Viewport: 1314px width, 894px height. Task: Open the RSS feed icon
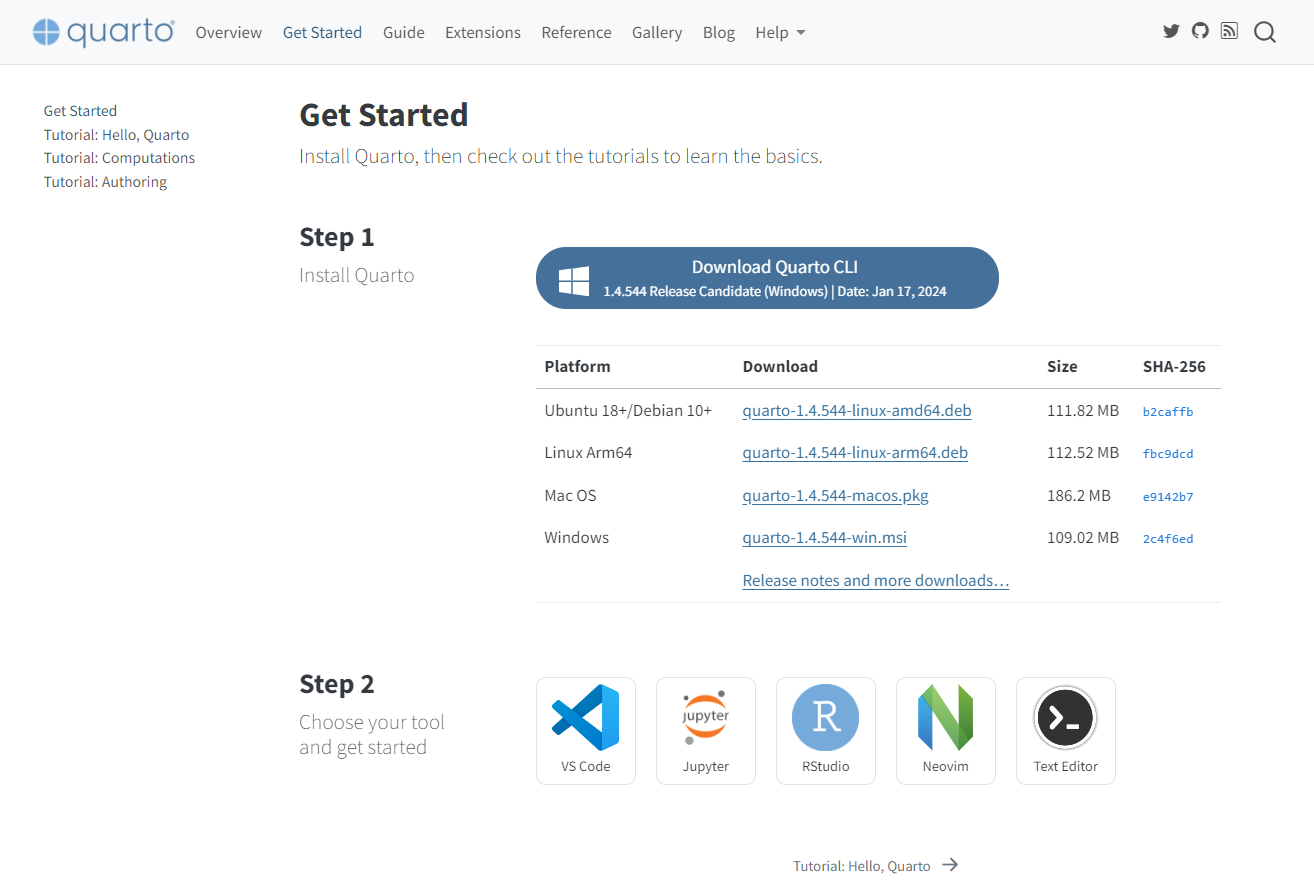click(x=1229, y=31)
